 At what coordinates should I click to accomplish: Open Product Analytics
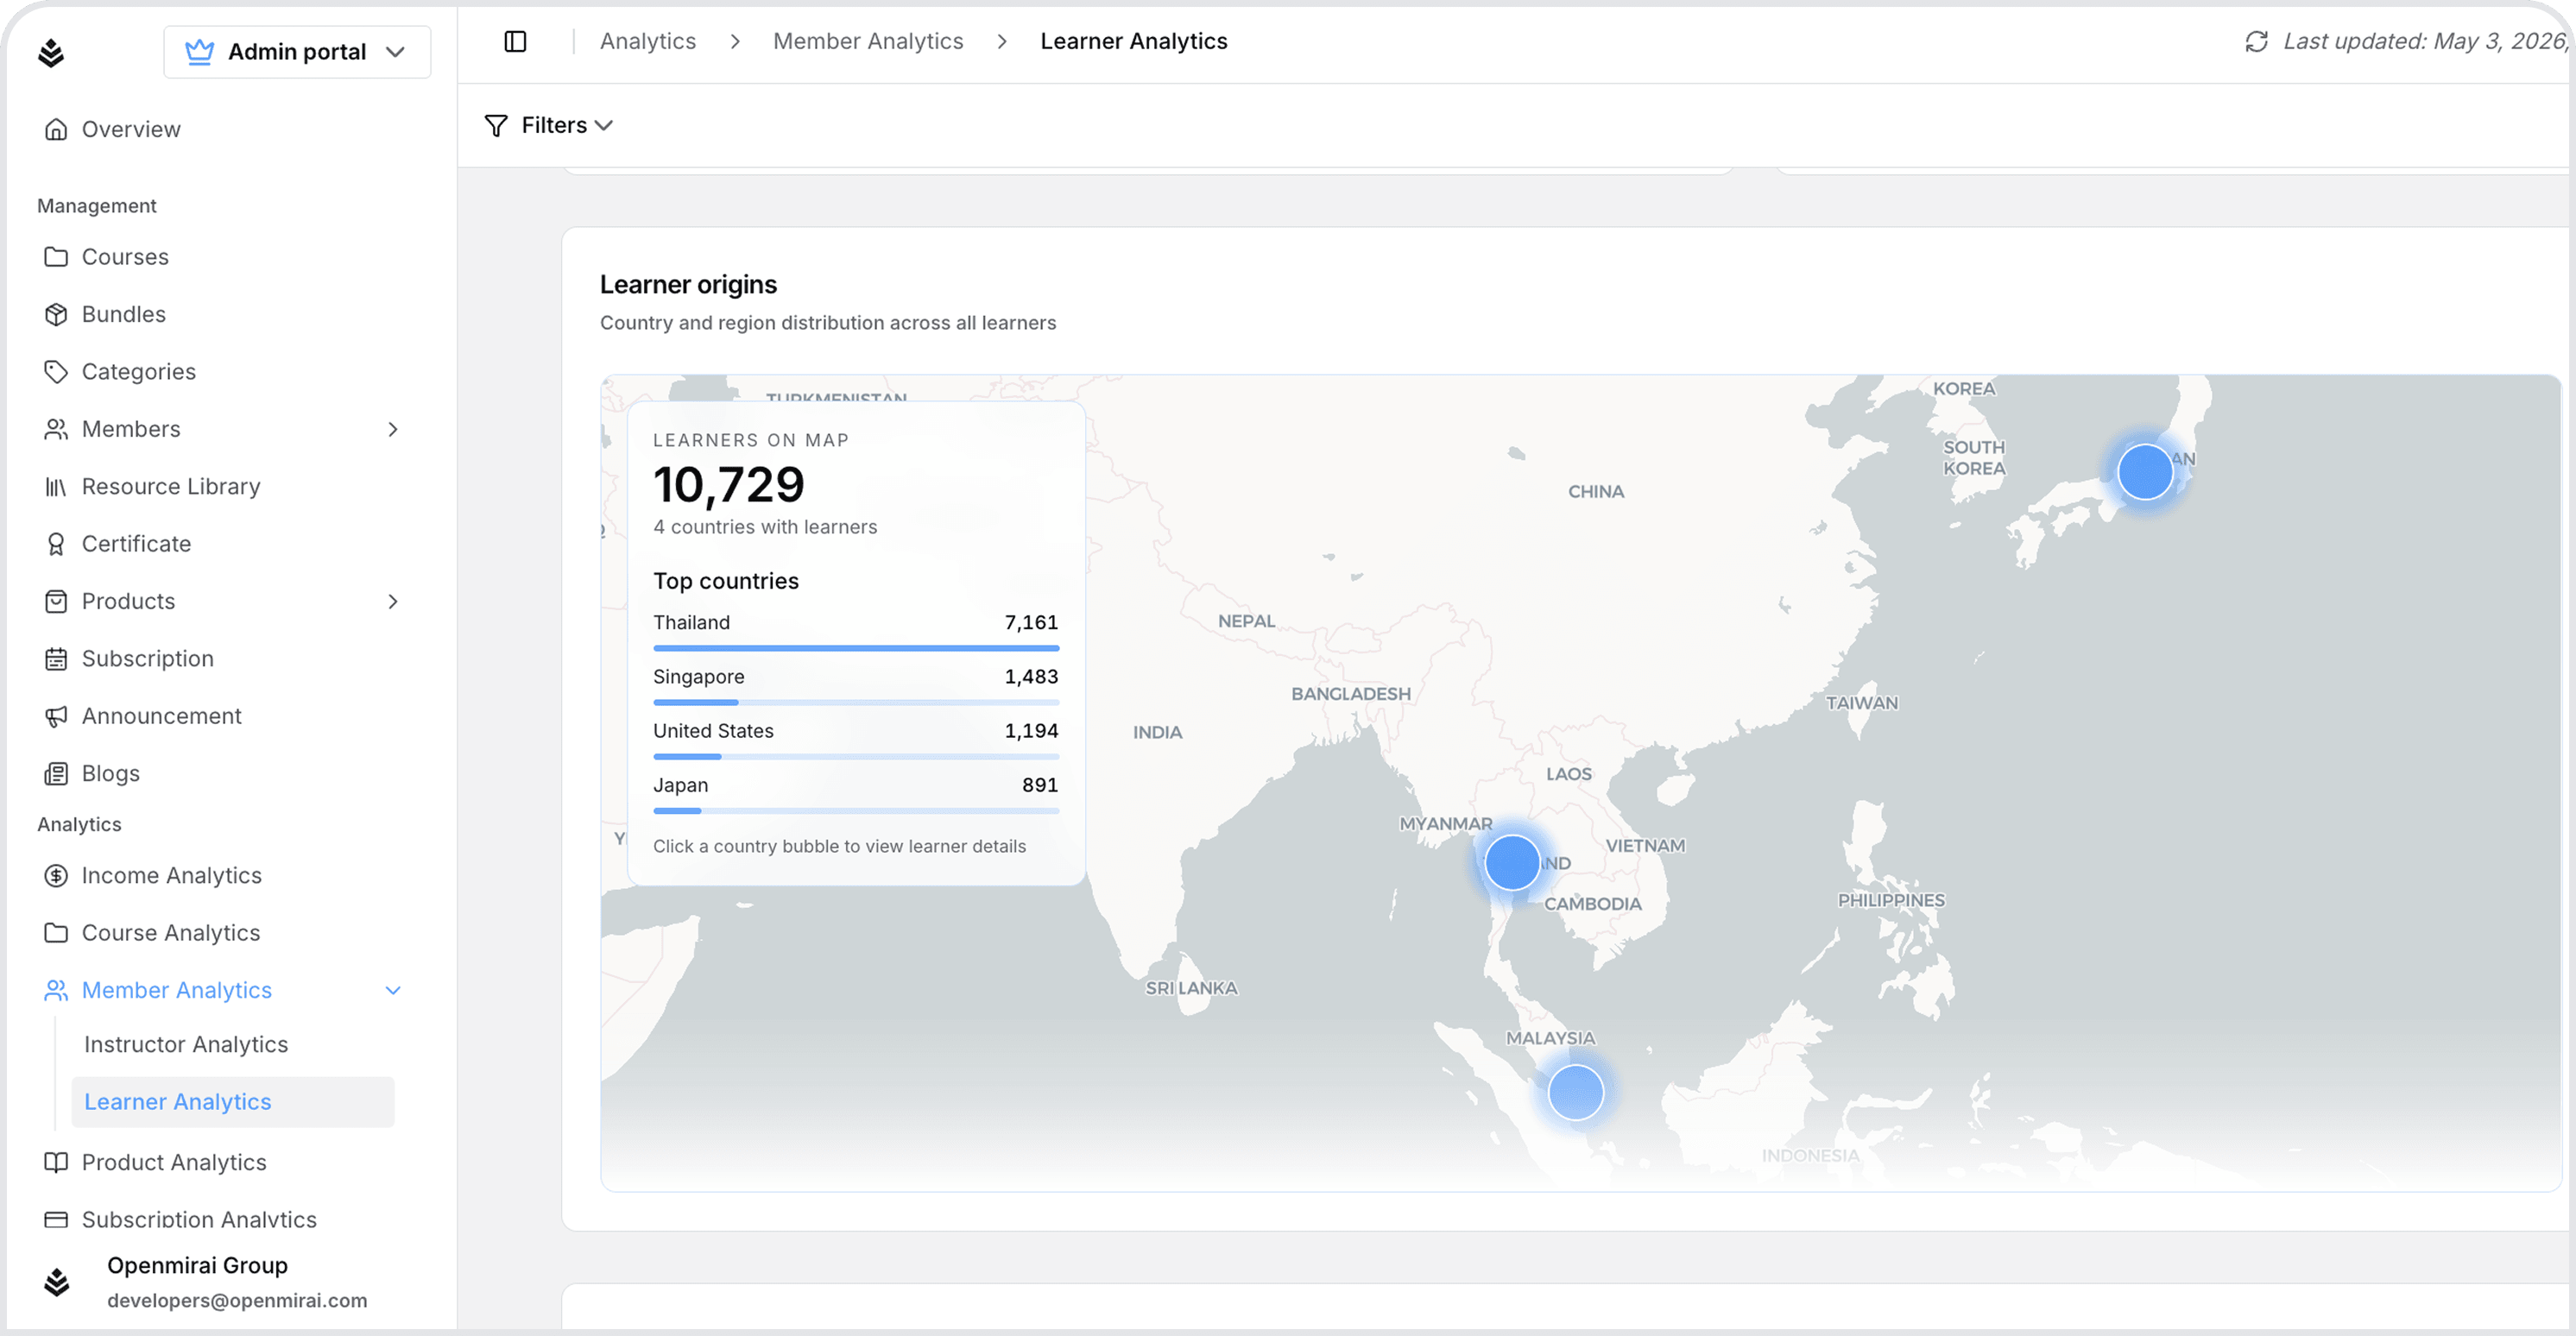[174, 1162]
